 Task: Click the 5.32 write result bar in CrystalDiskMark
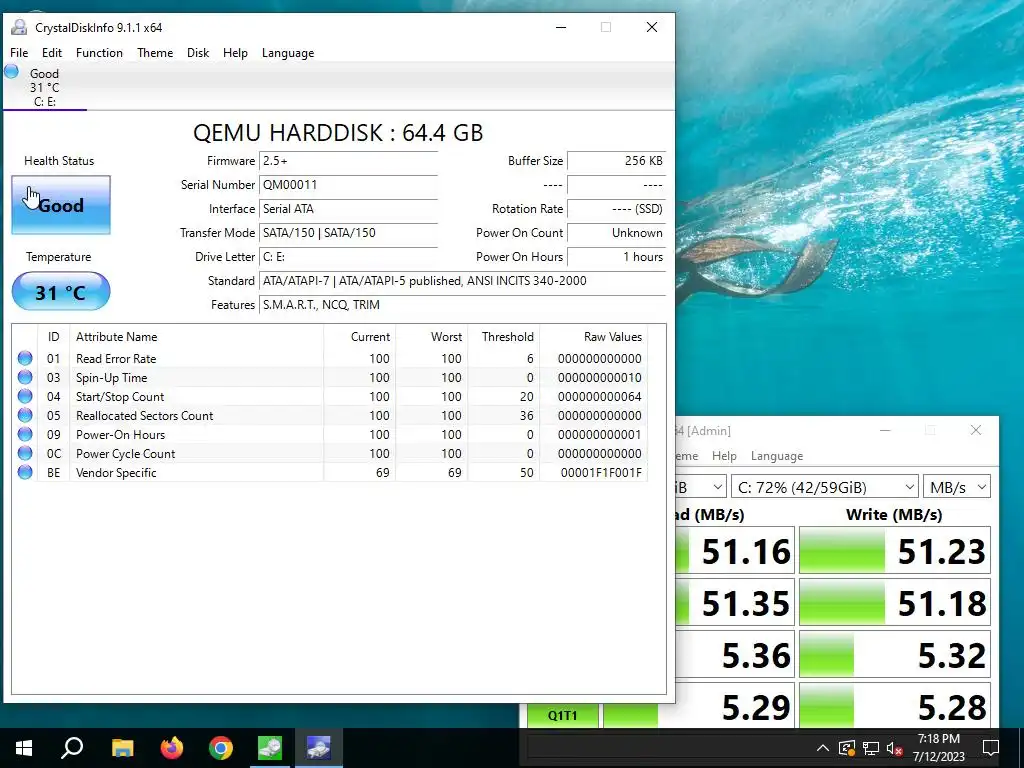click(x=895, y=655)
